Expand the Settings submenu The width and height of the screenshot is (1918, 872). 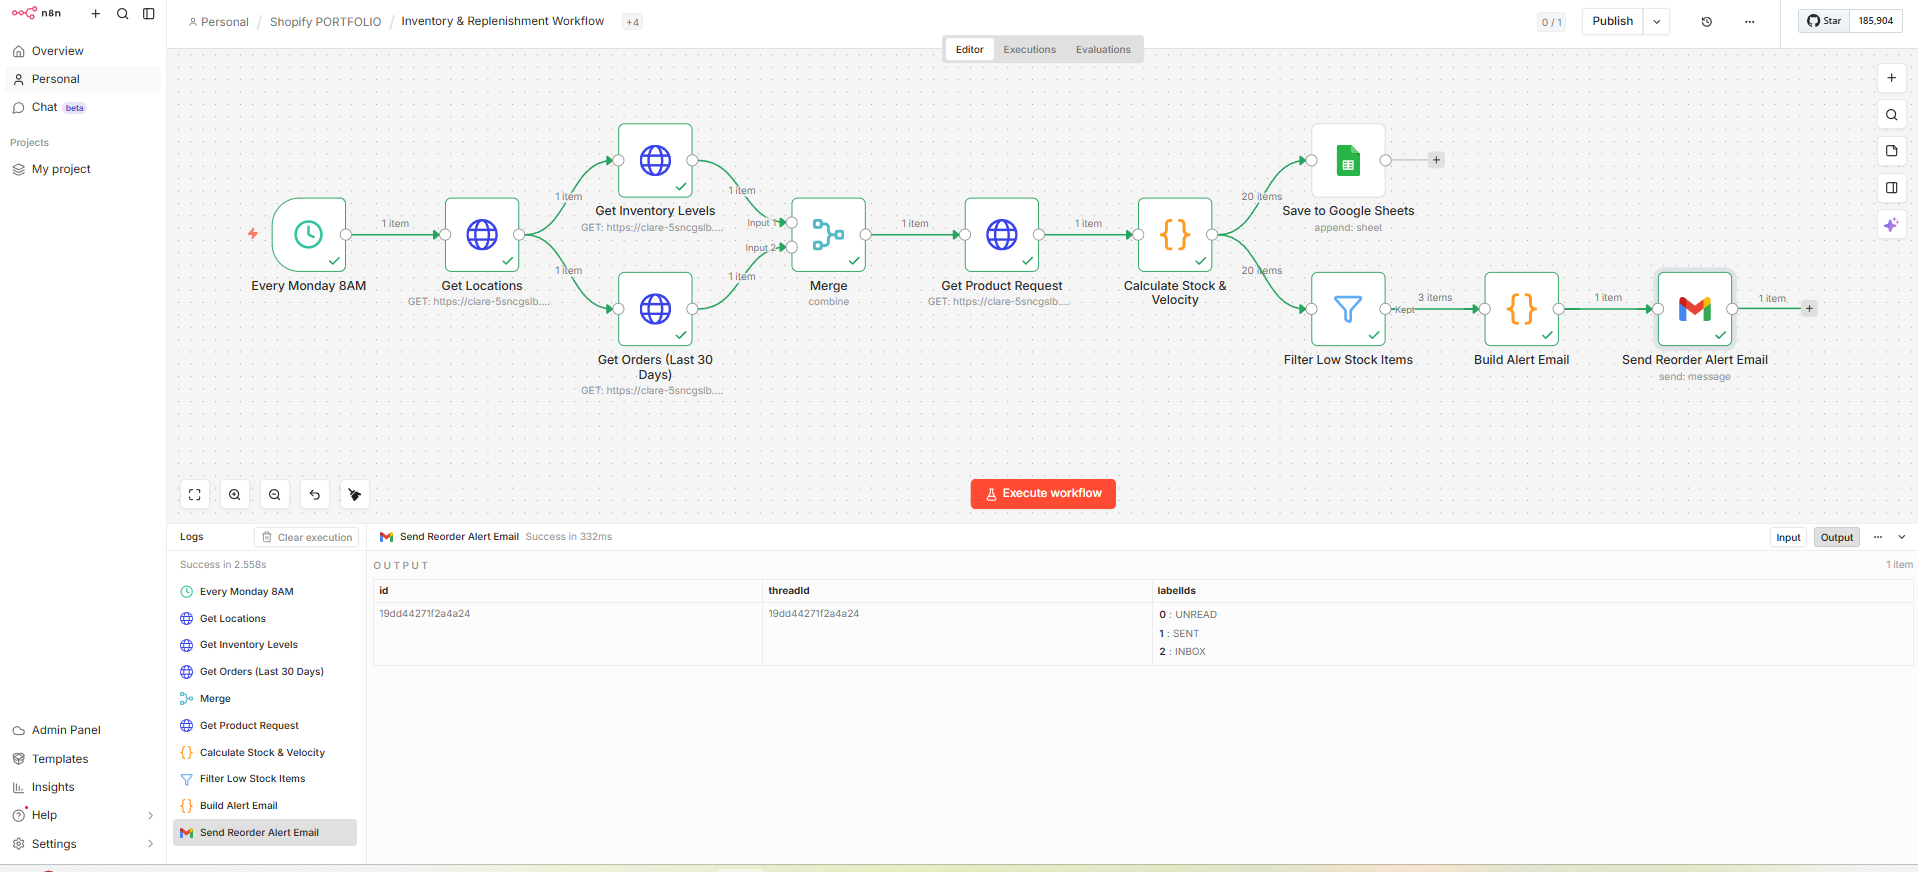151,844
